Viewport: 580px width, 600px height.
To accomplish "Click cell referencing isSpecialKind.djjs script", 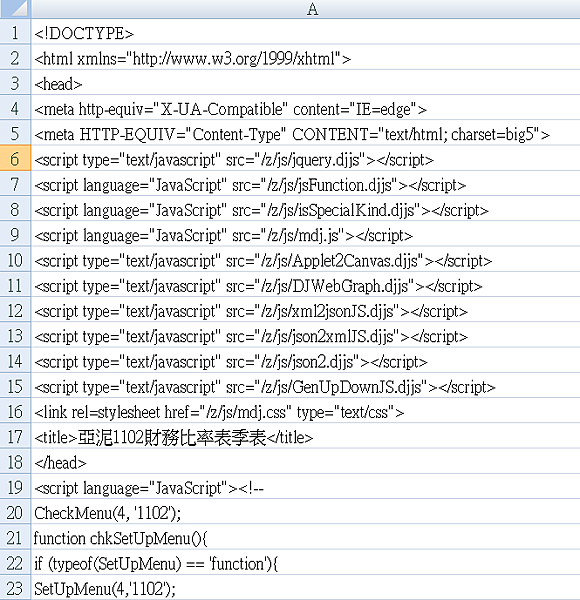I will pos(305,209).
